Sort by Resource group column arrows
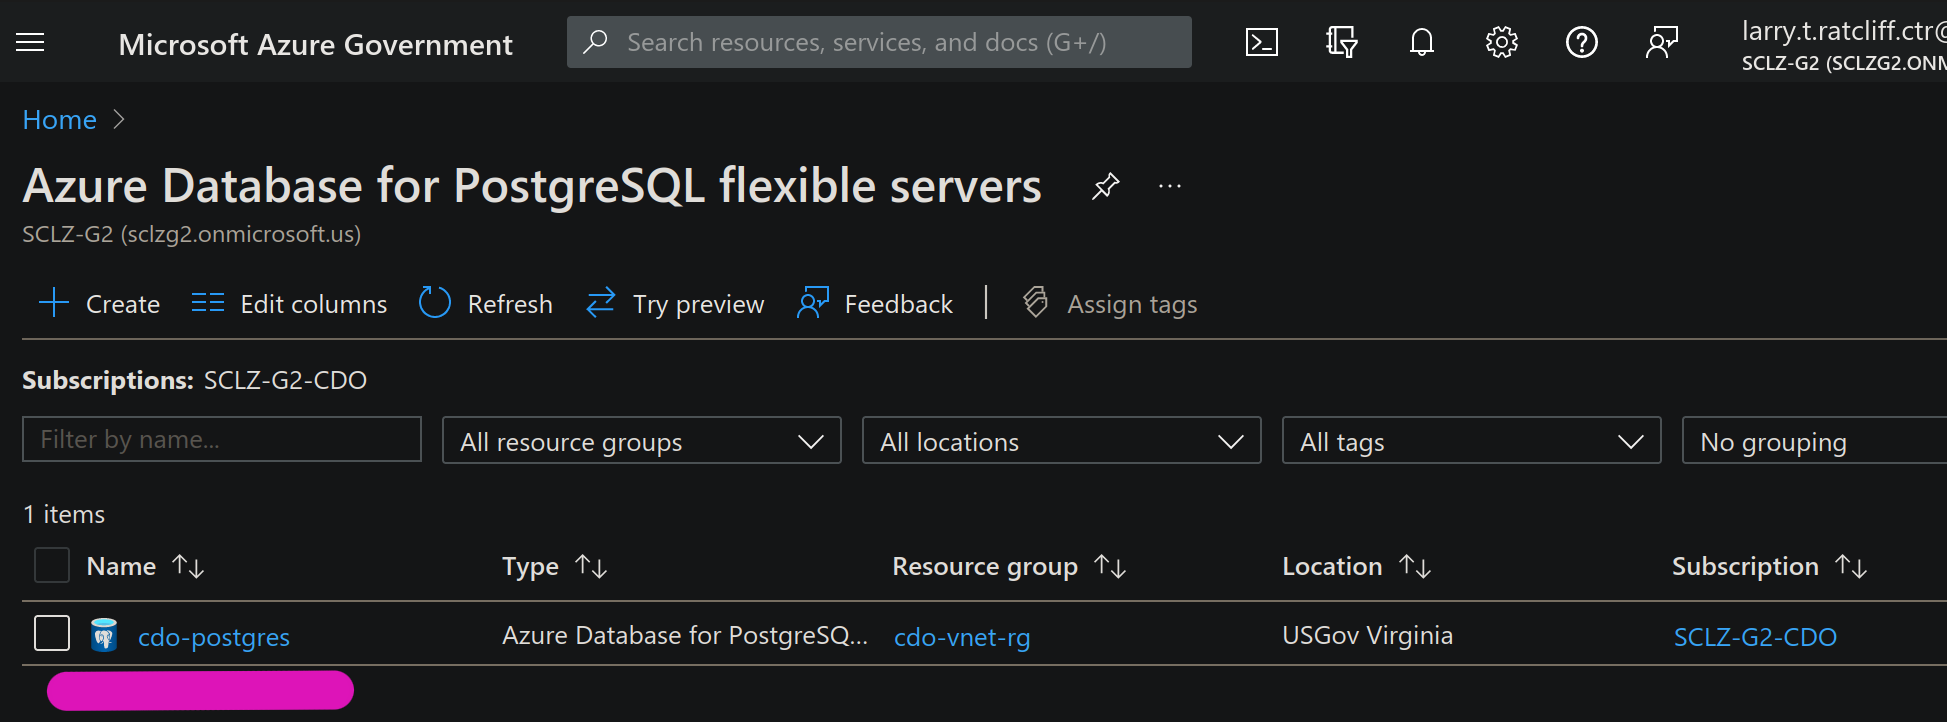Screen dimensions: 1947x722 coord(1110,567)
